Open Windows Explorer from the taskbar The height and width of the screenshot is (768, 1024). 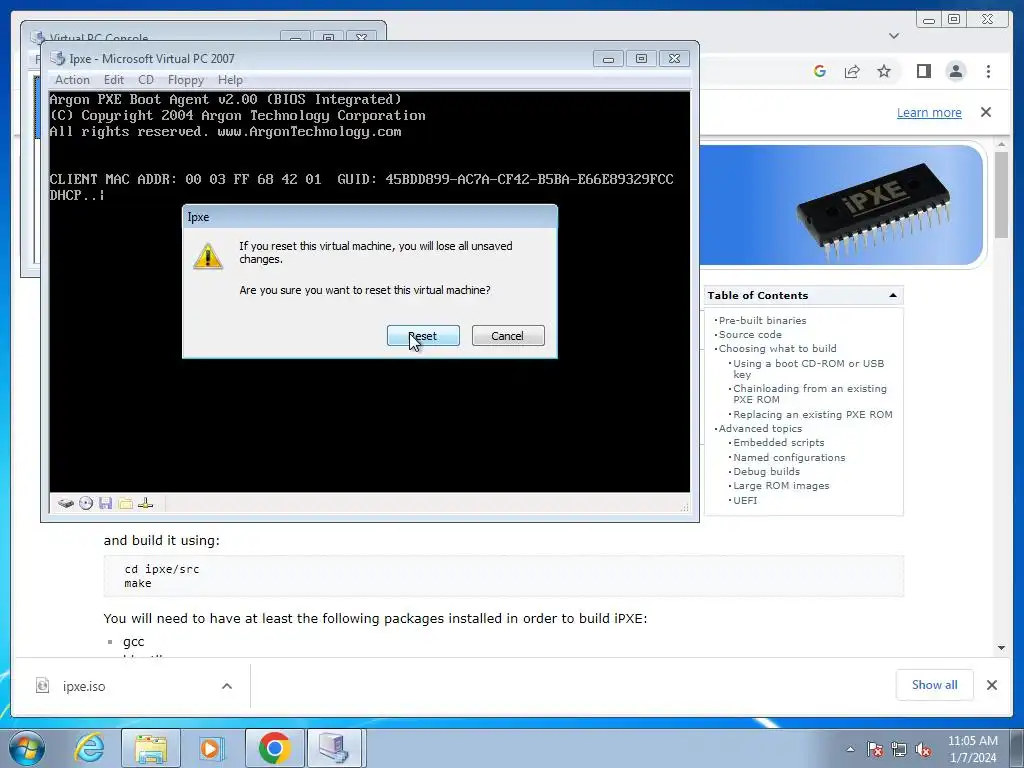[x=150, y=748]
